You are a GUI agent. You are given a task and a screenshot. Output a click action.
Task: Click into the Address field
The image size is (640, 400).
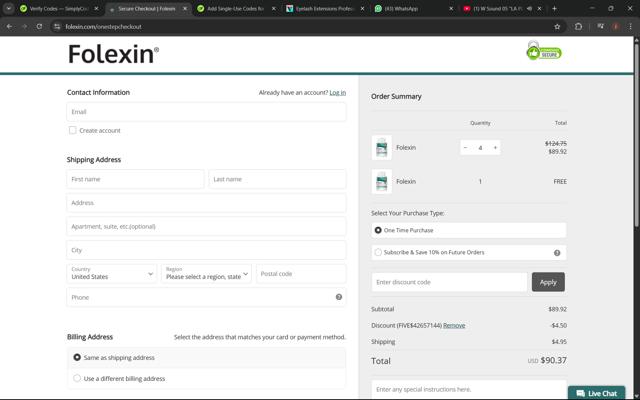pos(206,203)
